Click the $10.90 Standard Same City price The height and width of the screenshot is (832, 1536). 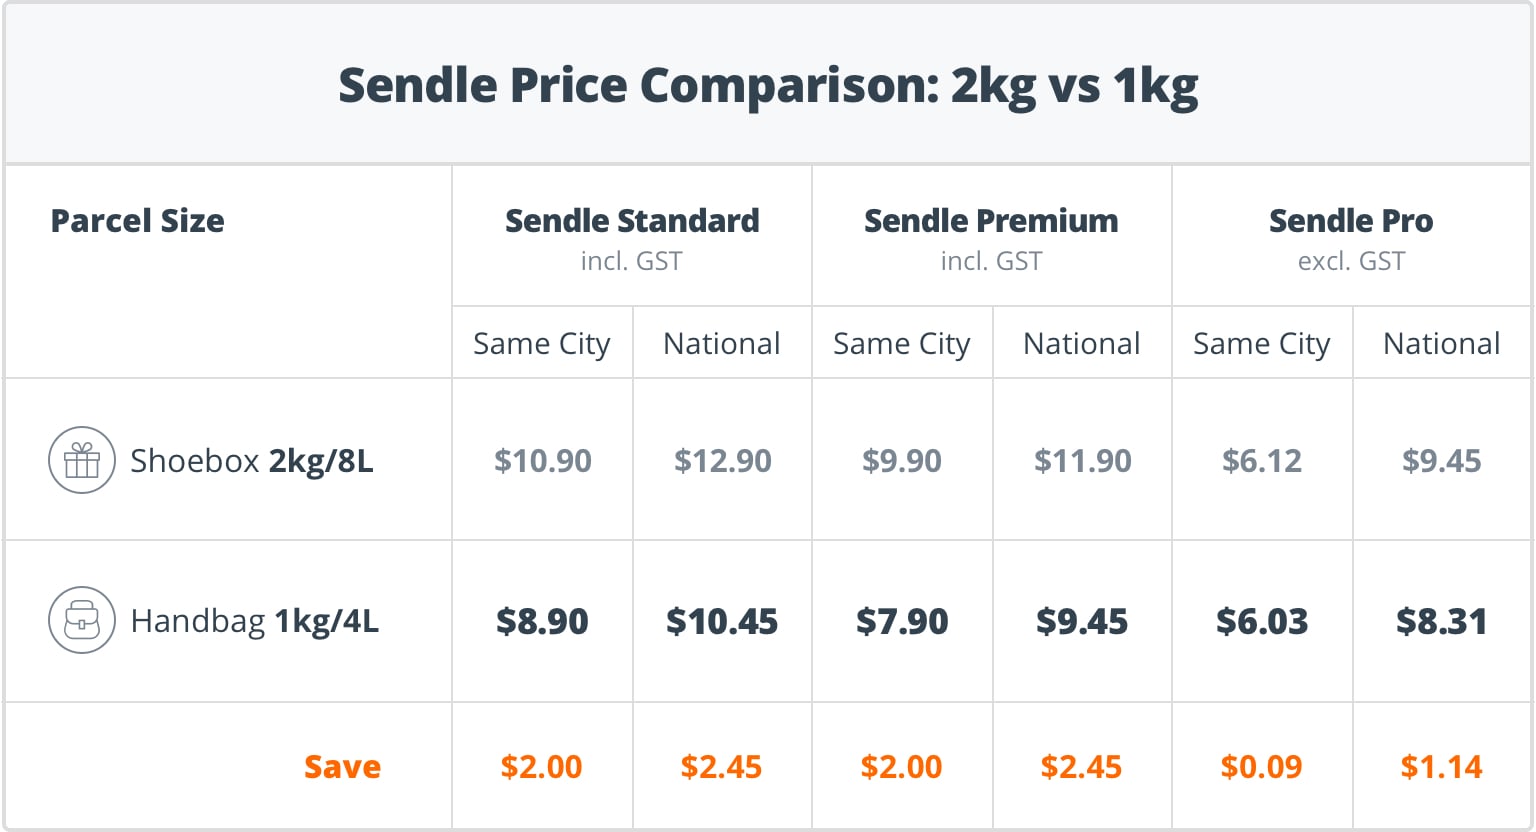click(x=543, y=461)
